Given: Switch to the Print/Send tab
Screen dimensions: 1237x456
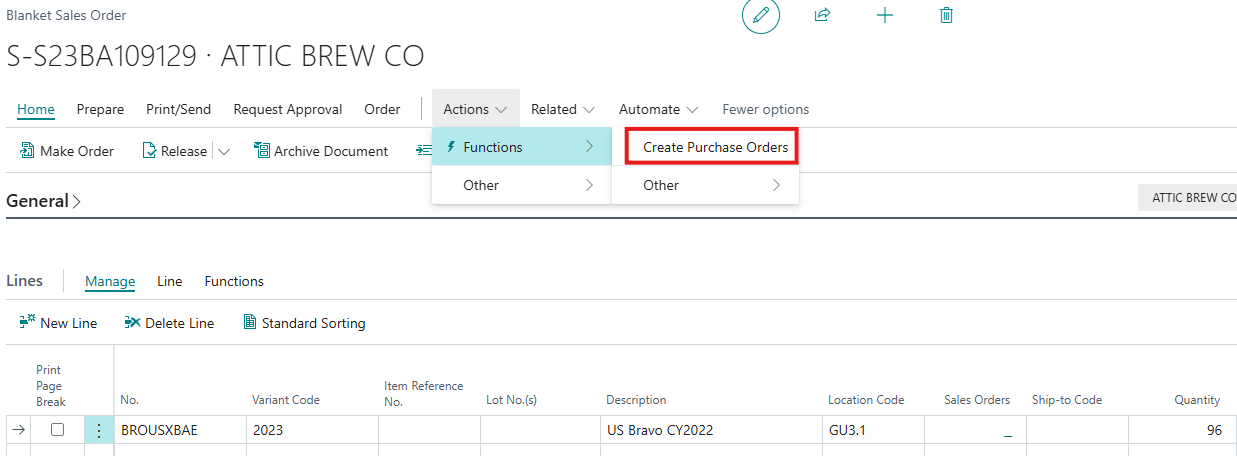Looking at the screenshot, I should (x=179, y=109).
